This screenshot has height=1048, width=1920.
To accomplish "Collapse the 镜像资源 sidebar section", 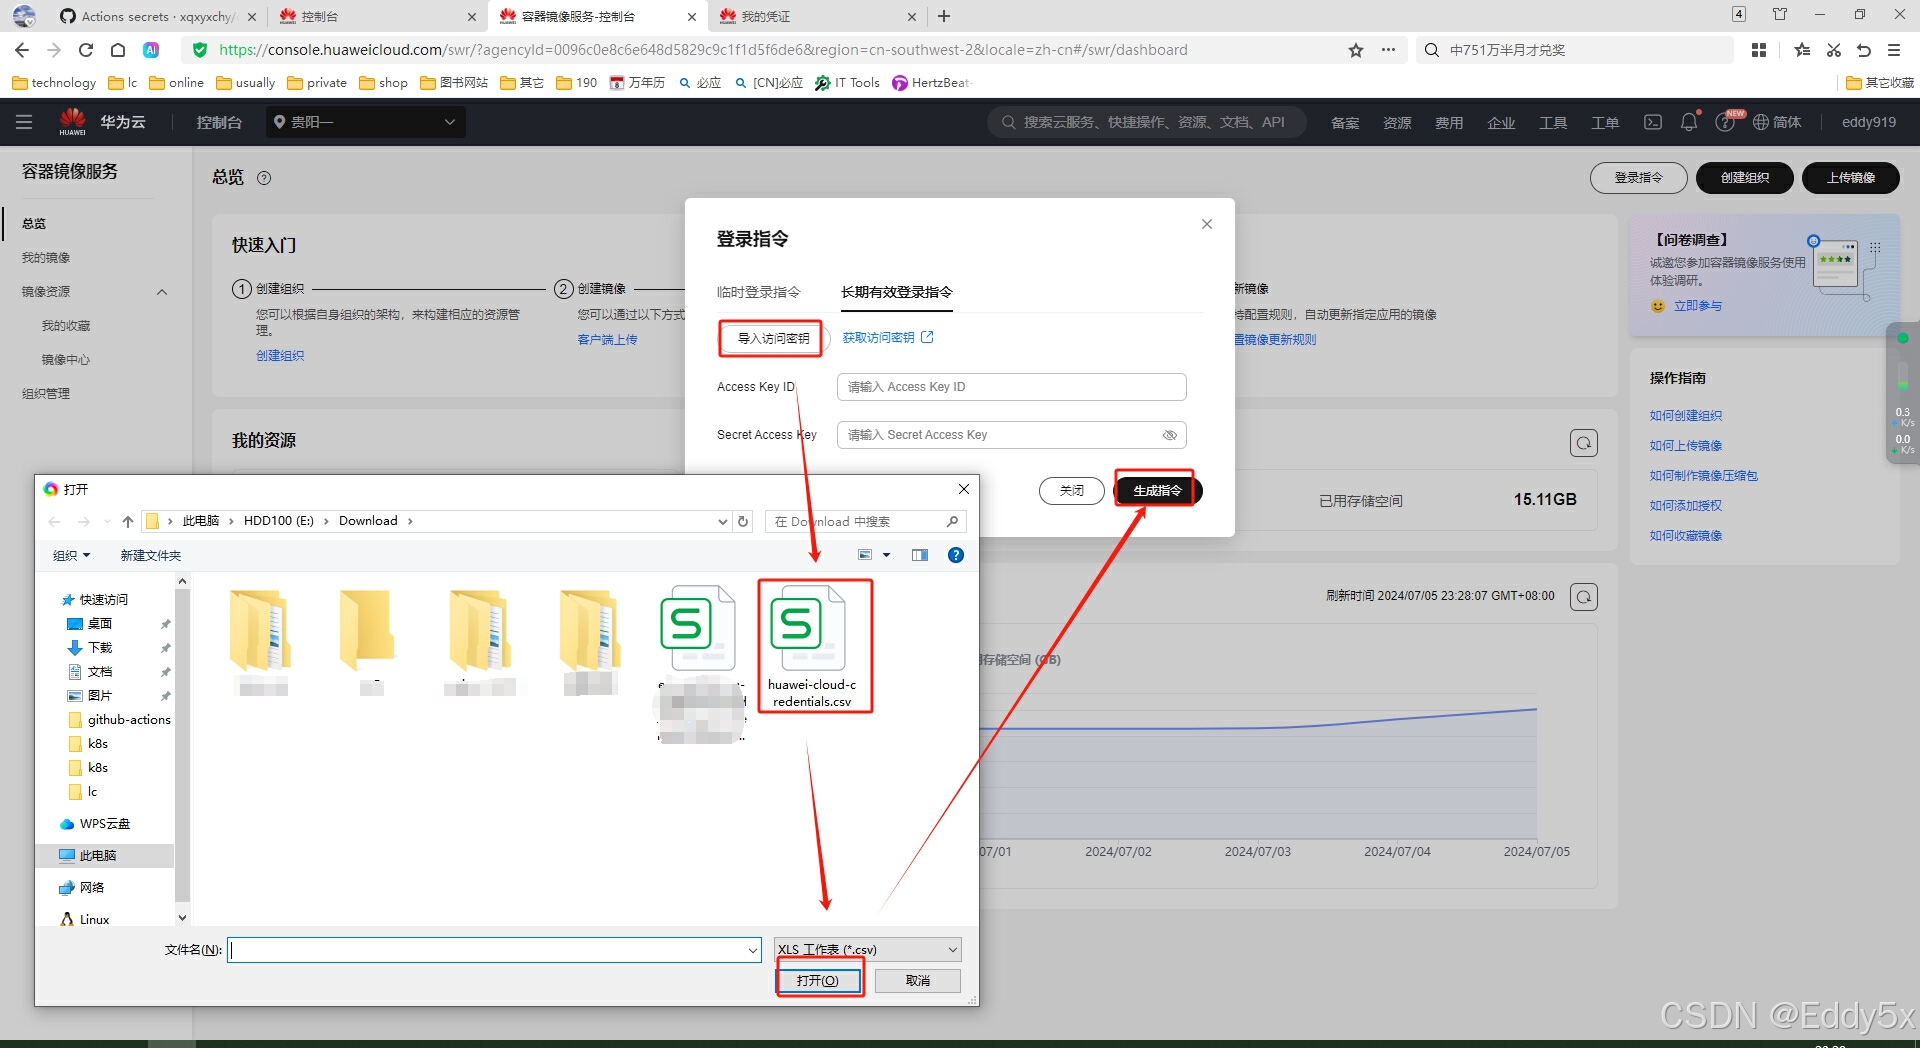I will tap(162, 292).
